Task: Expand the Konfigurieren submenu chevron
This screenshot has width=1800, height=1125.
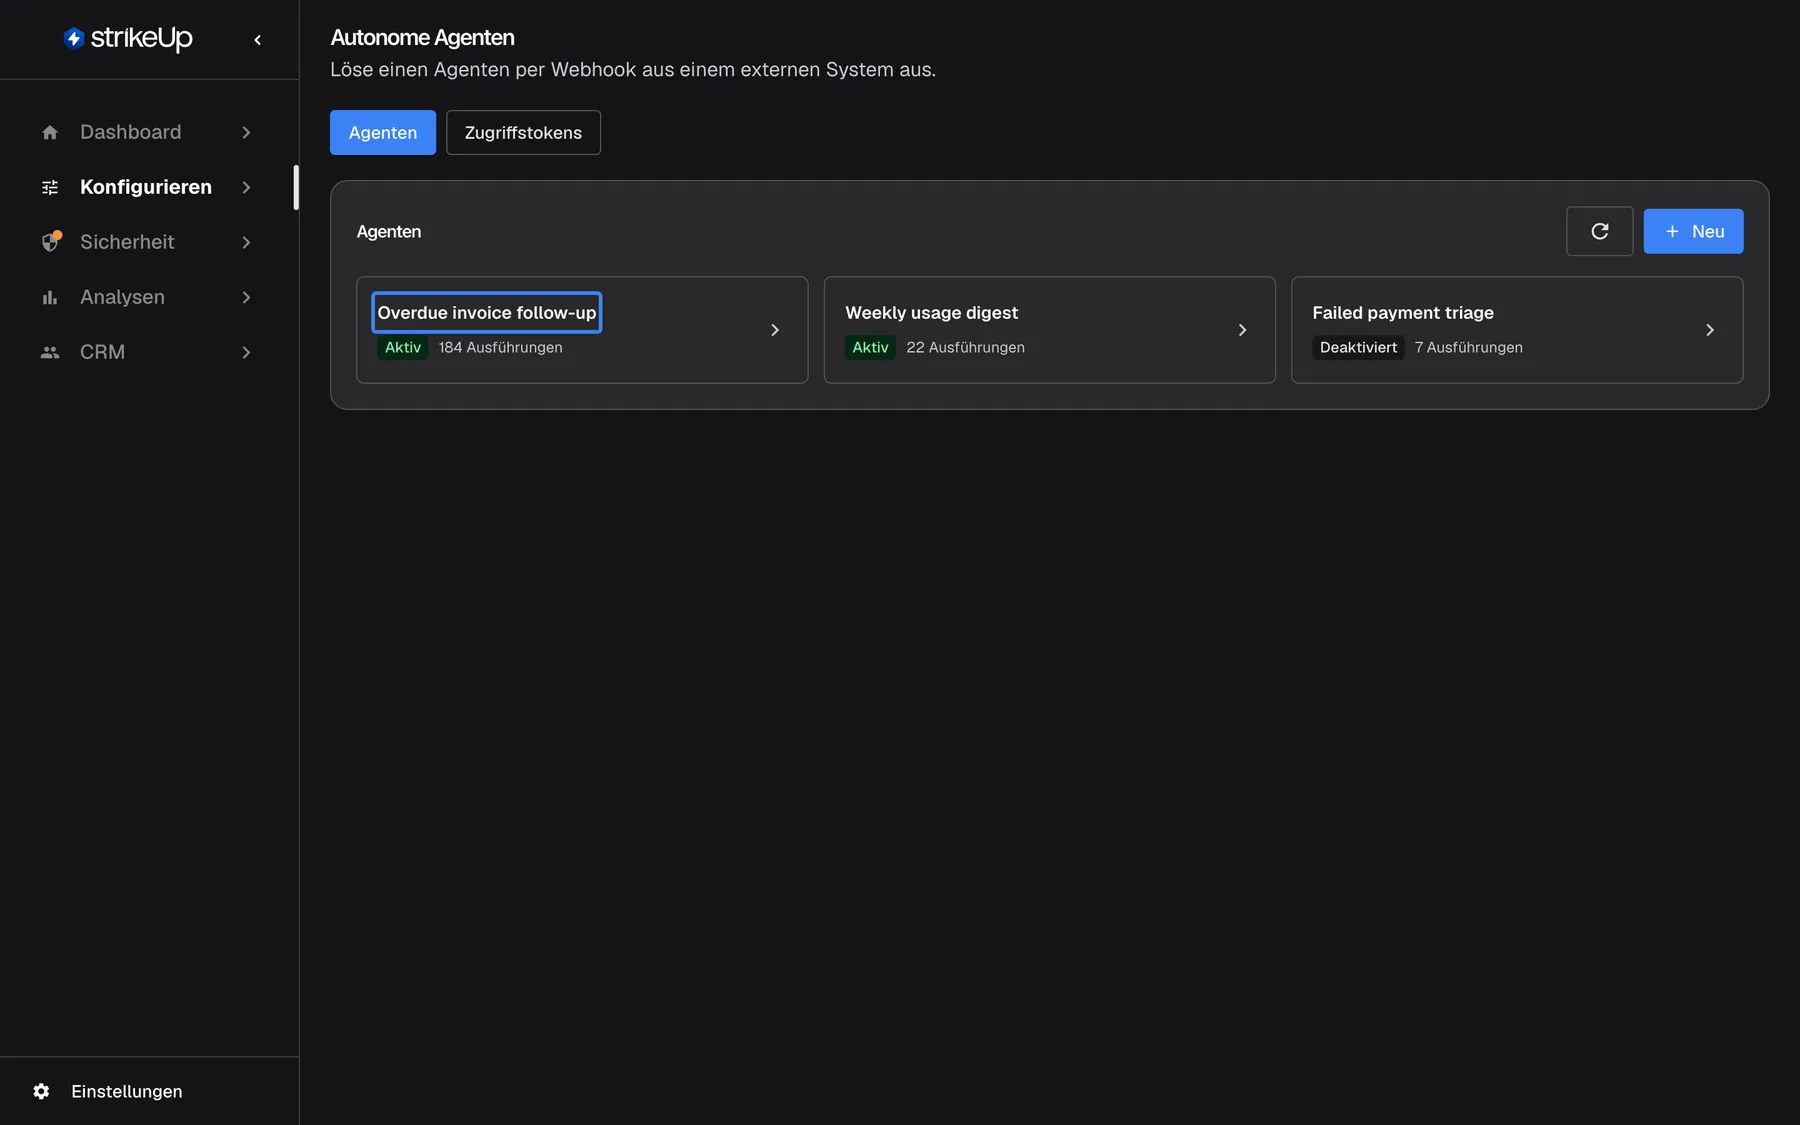Action: (246, 187)
